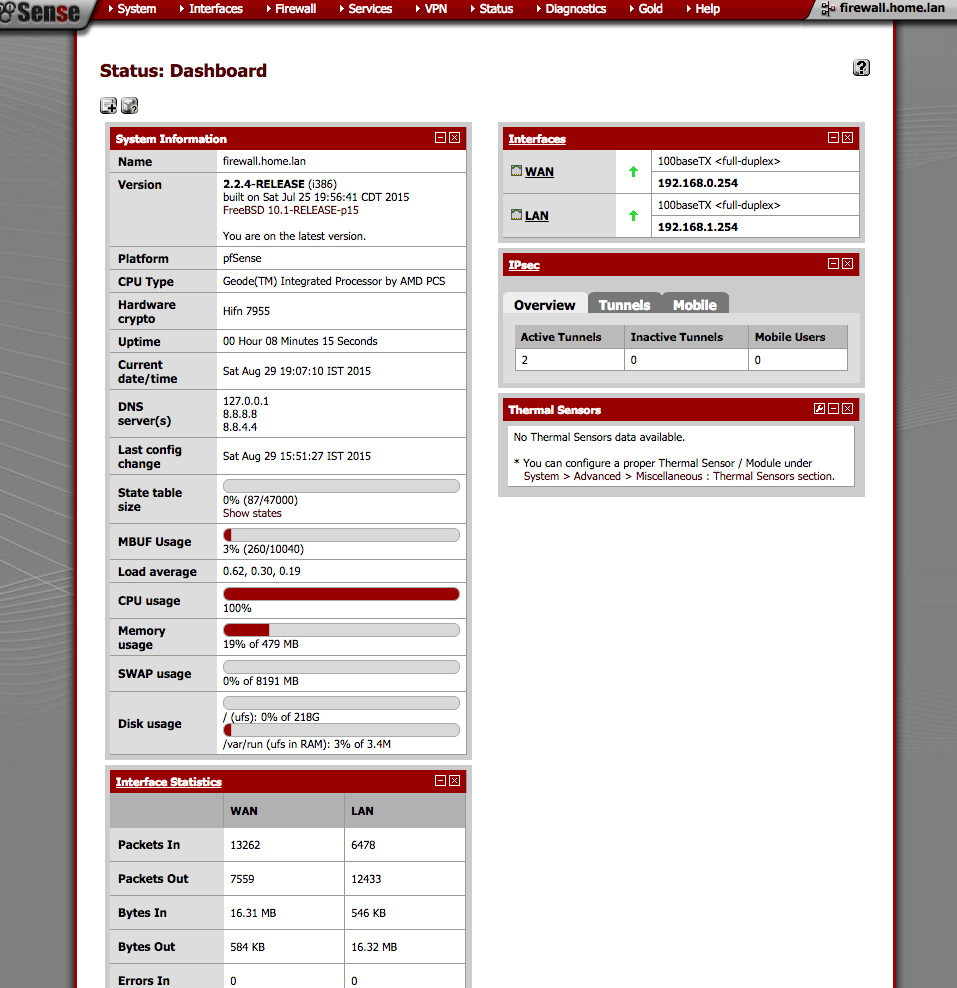Collapse the IPsec widget
Image resolution: width=957 pixels, height=988 pixels.
(833, 264)
